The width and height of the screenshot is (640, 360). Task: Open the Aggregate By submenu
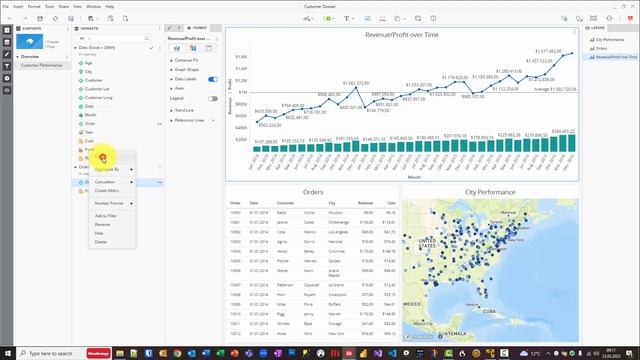112,169
